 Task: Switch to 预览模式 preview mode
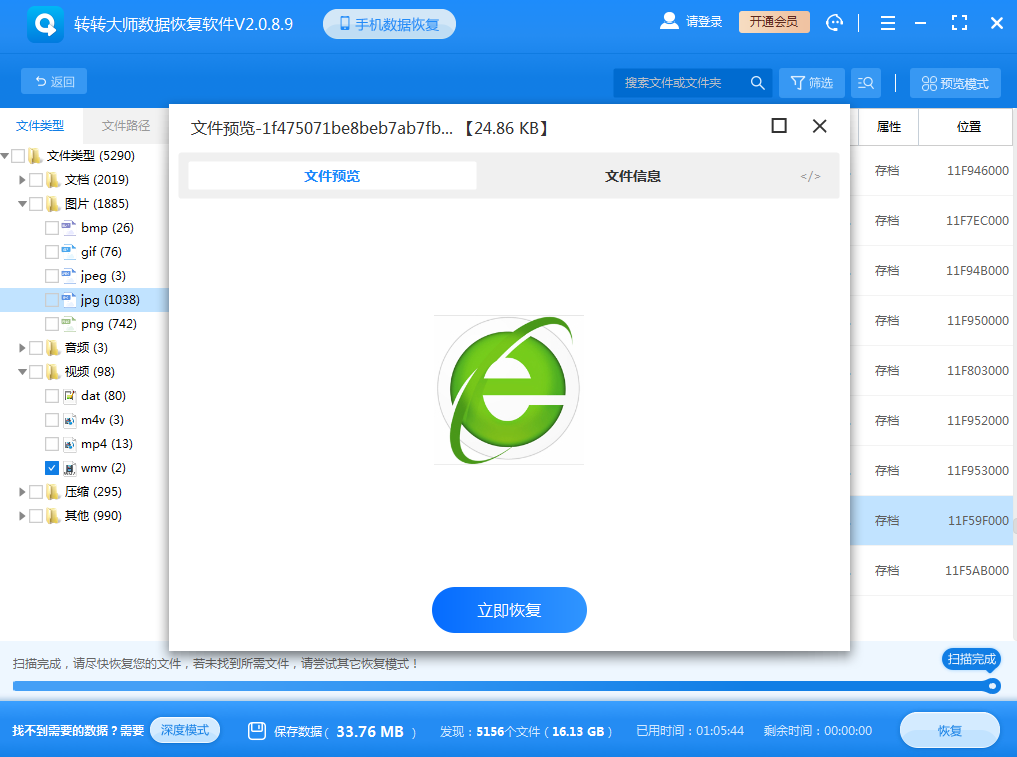954,82
